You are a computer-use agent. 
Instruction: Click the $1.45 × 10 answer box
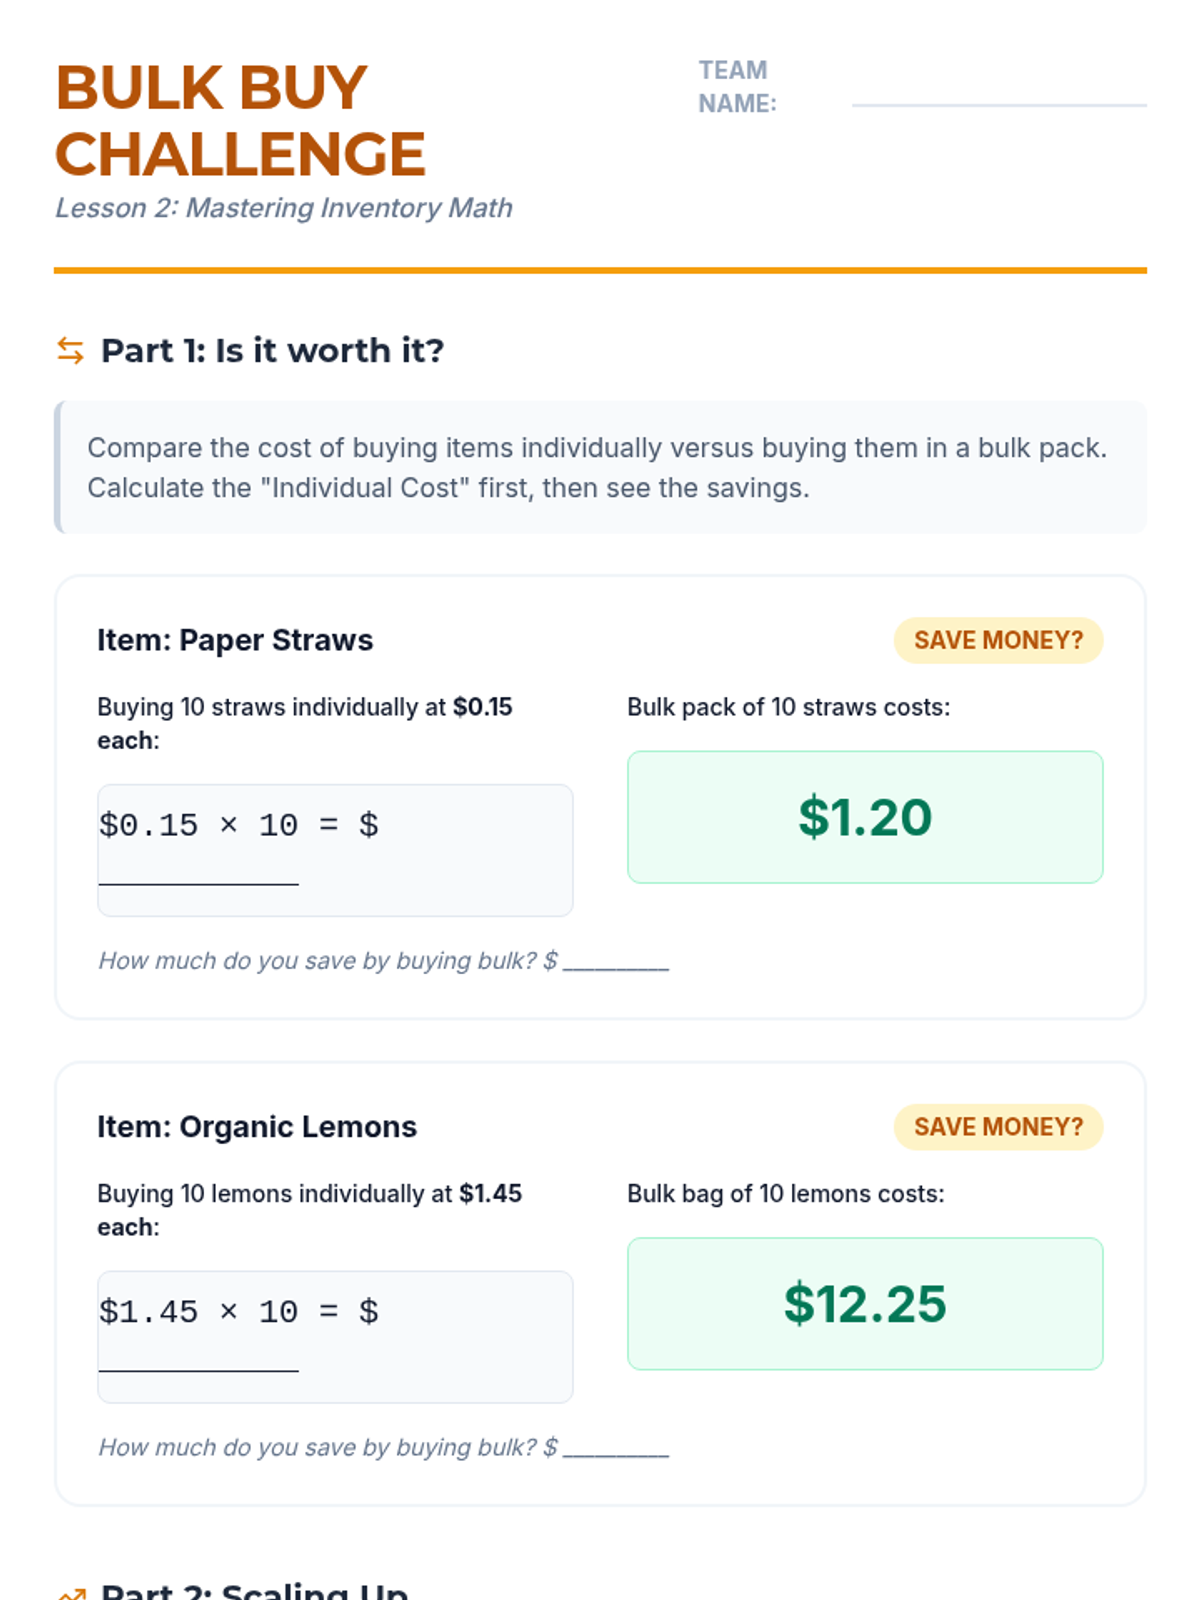pos(335,1337)
